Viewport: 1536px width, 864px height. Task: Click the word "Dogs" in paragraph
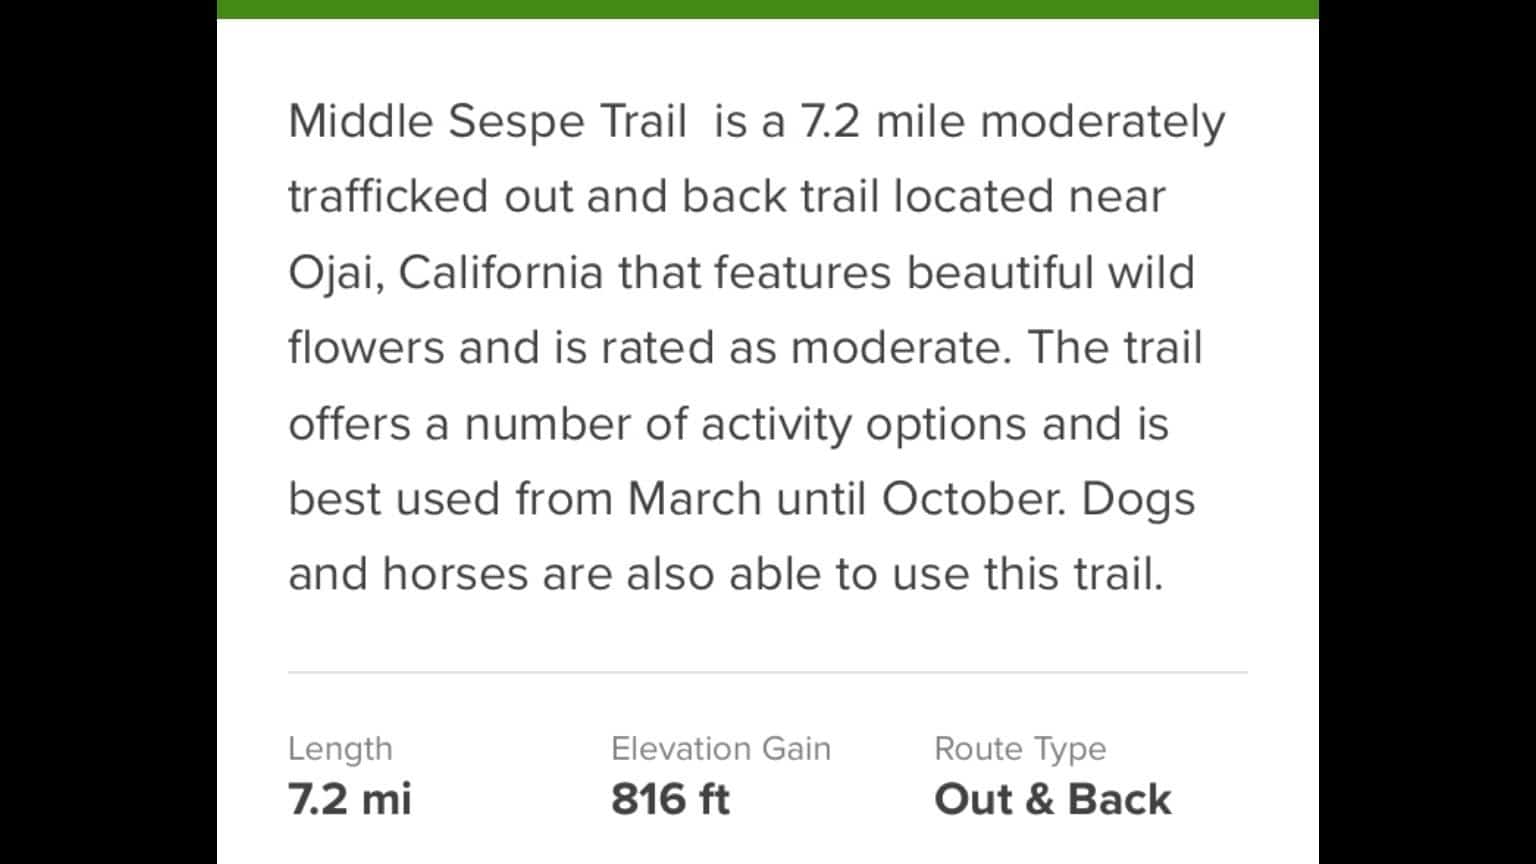(x=1138, y=501)
